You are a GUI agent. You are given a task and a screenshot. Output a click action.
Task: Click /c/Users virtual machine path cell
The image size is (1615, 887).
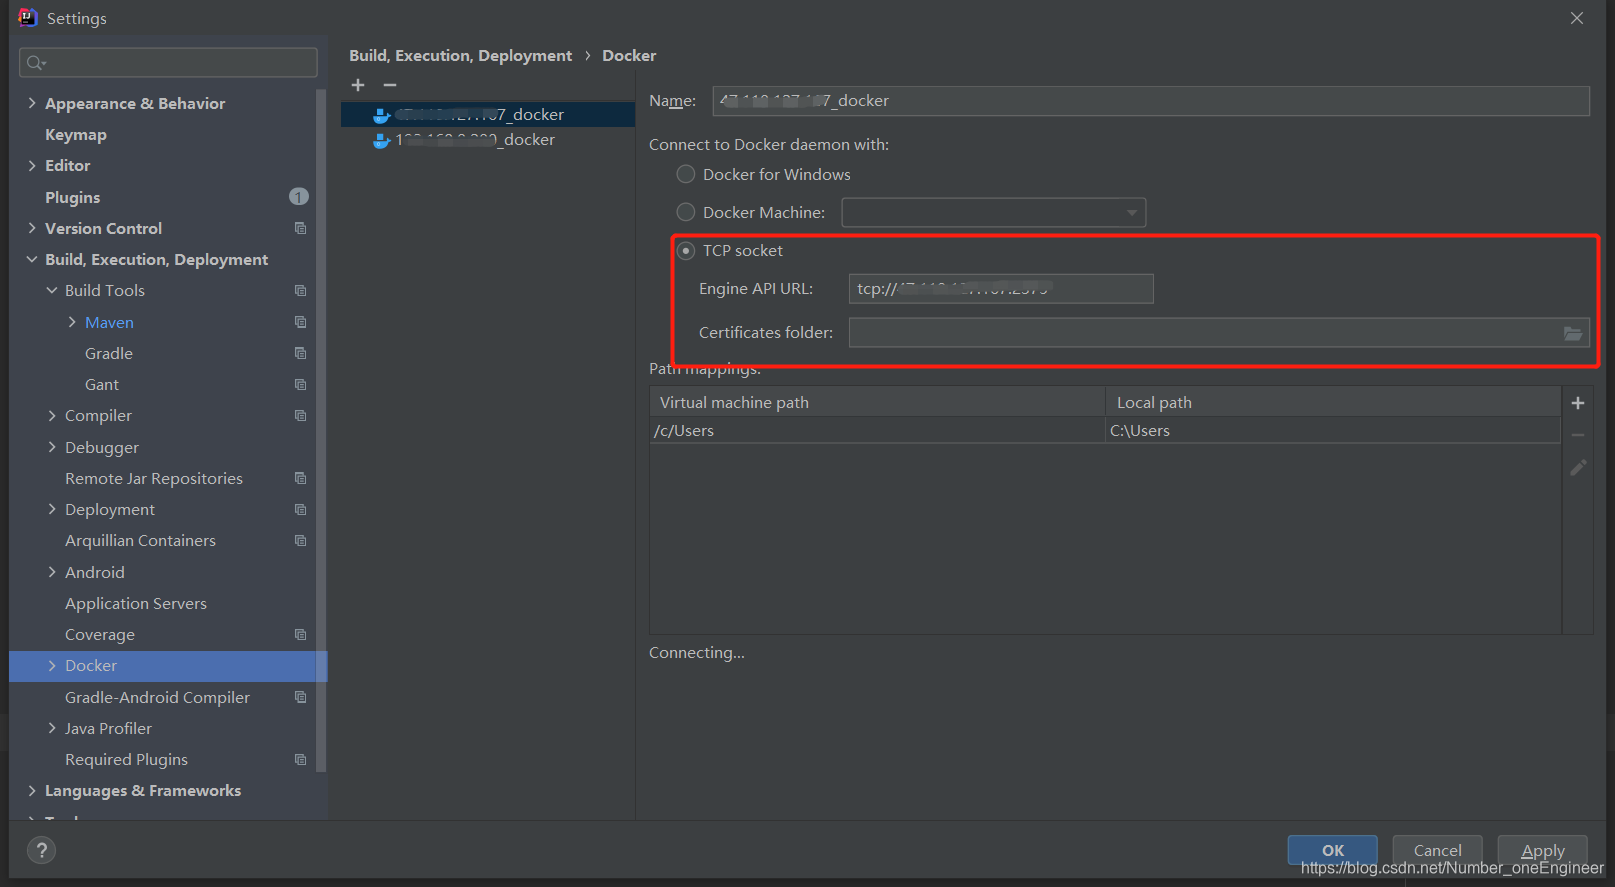click(877, 430)
